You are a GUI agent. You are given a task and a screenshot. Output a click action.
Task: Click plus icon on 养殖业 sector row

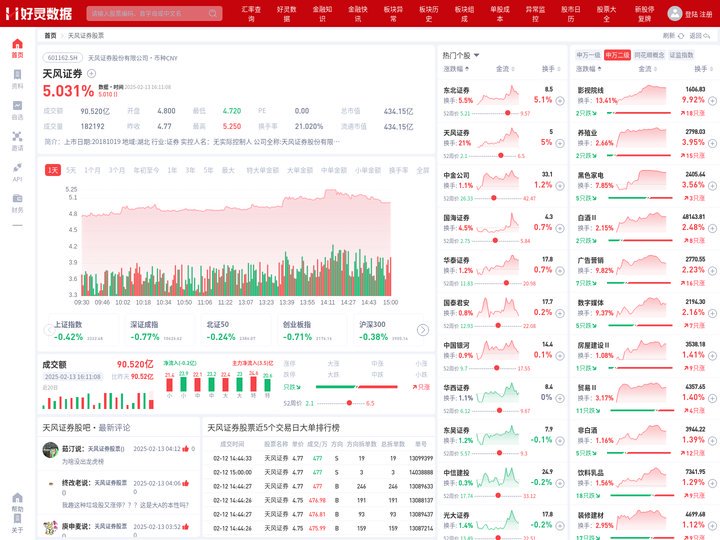[x=712, y=143]
